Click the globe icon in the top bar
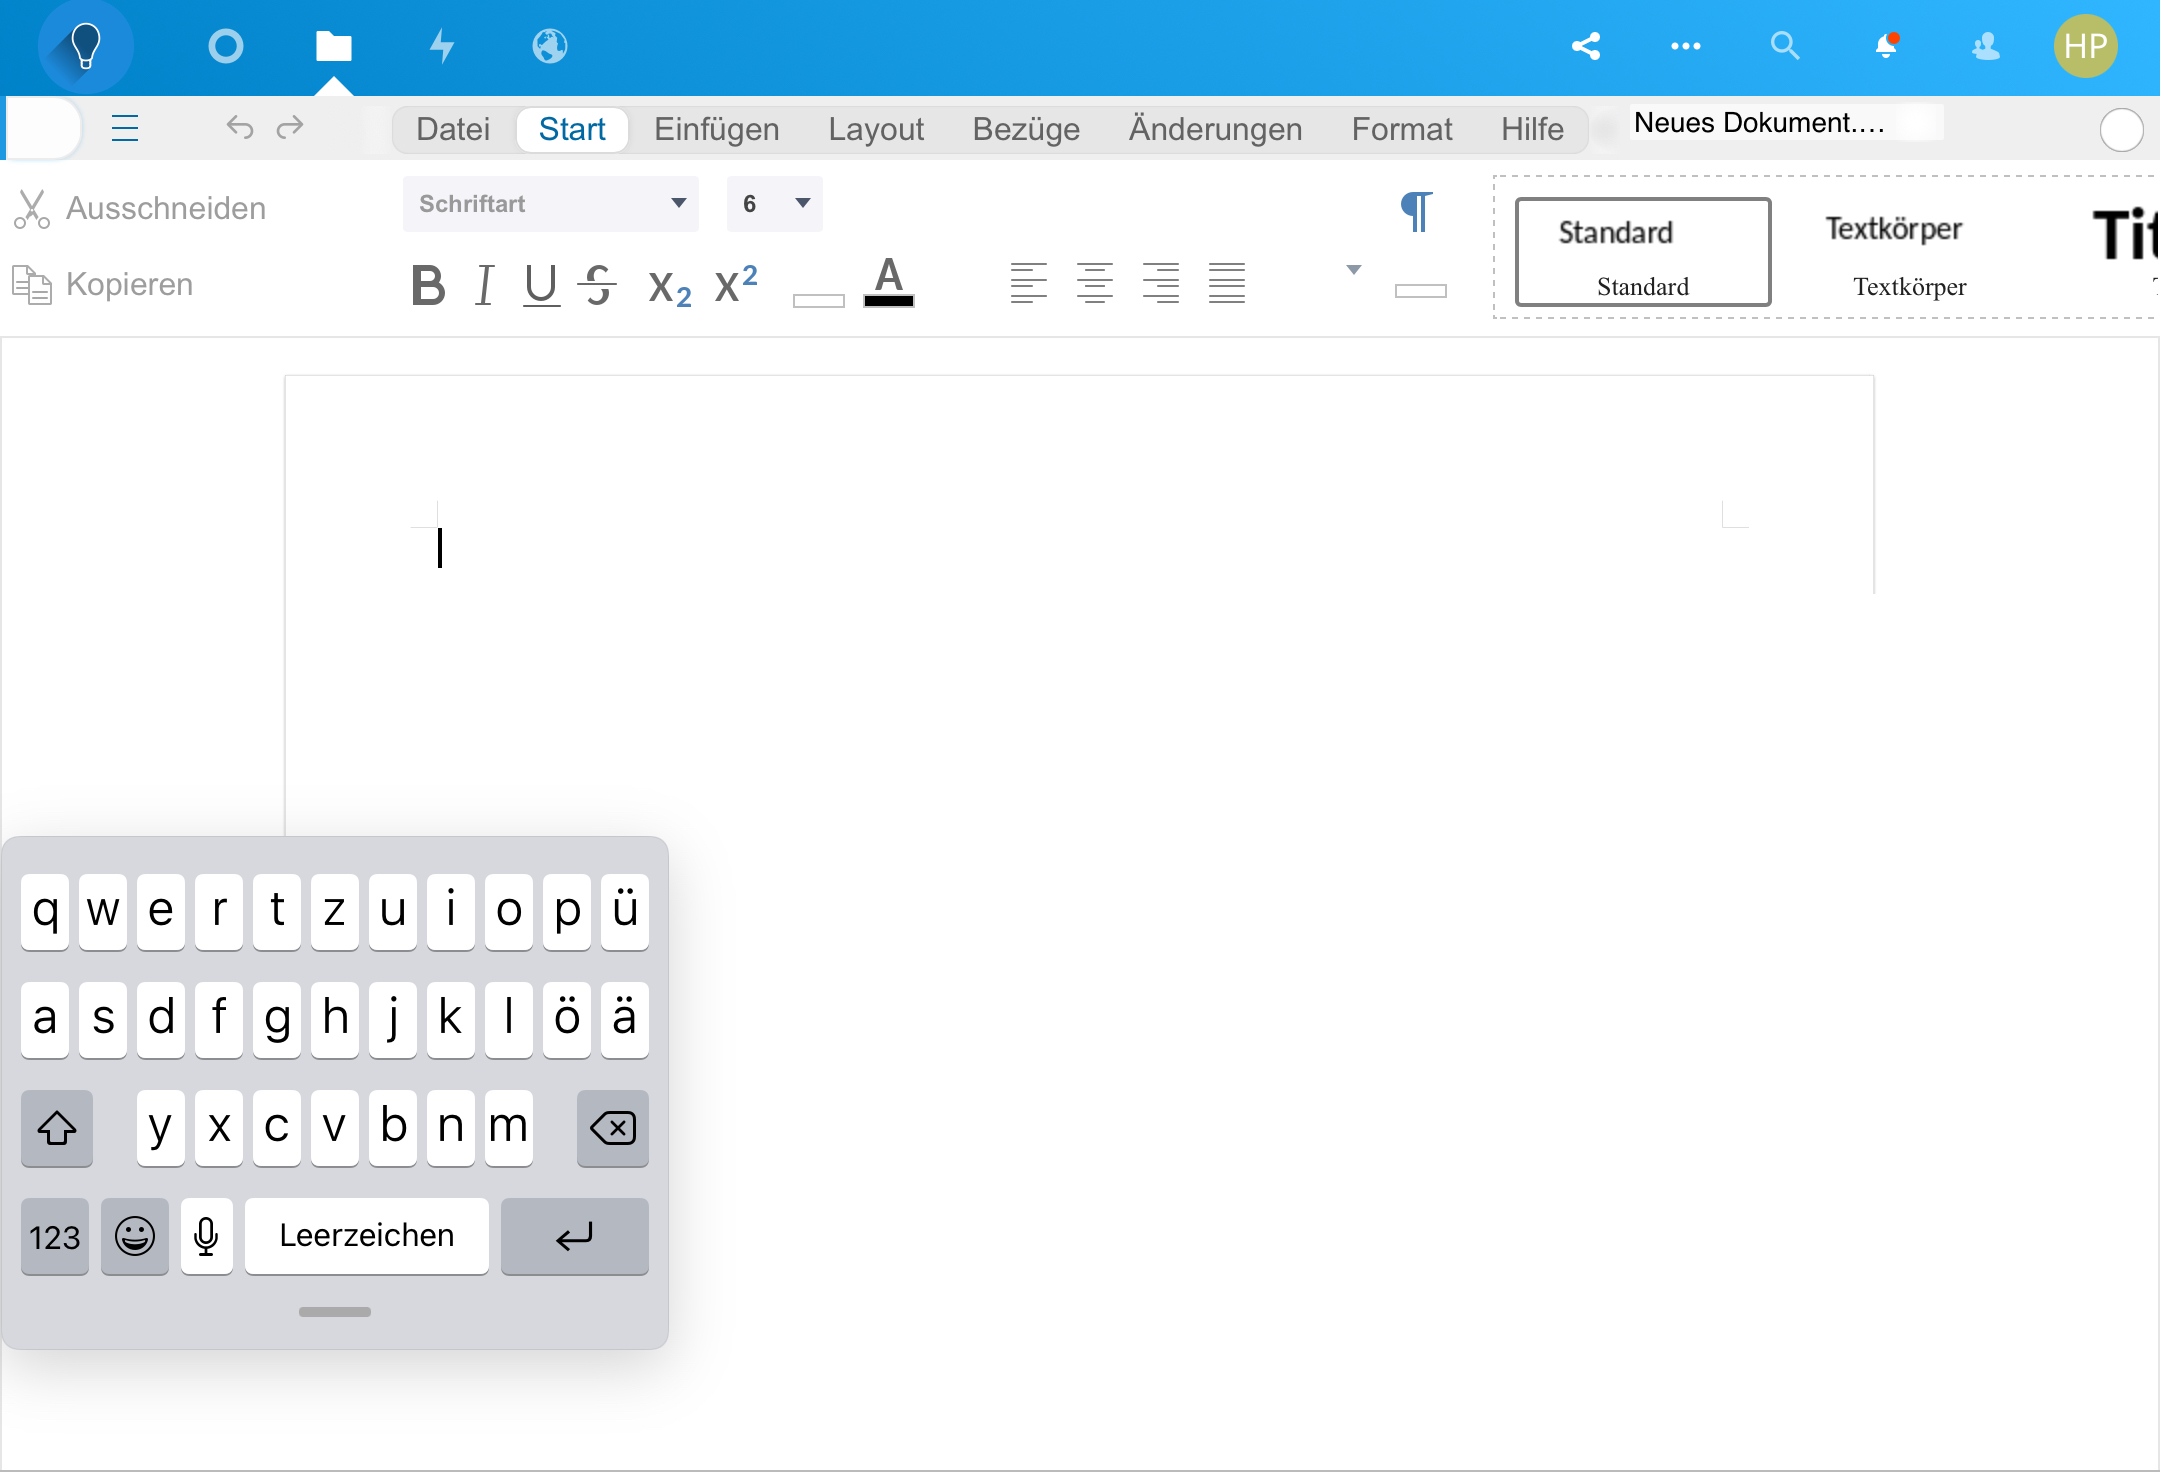 pyautogui.click(x=548, y=46)
